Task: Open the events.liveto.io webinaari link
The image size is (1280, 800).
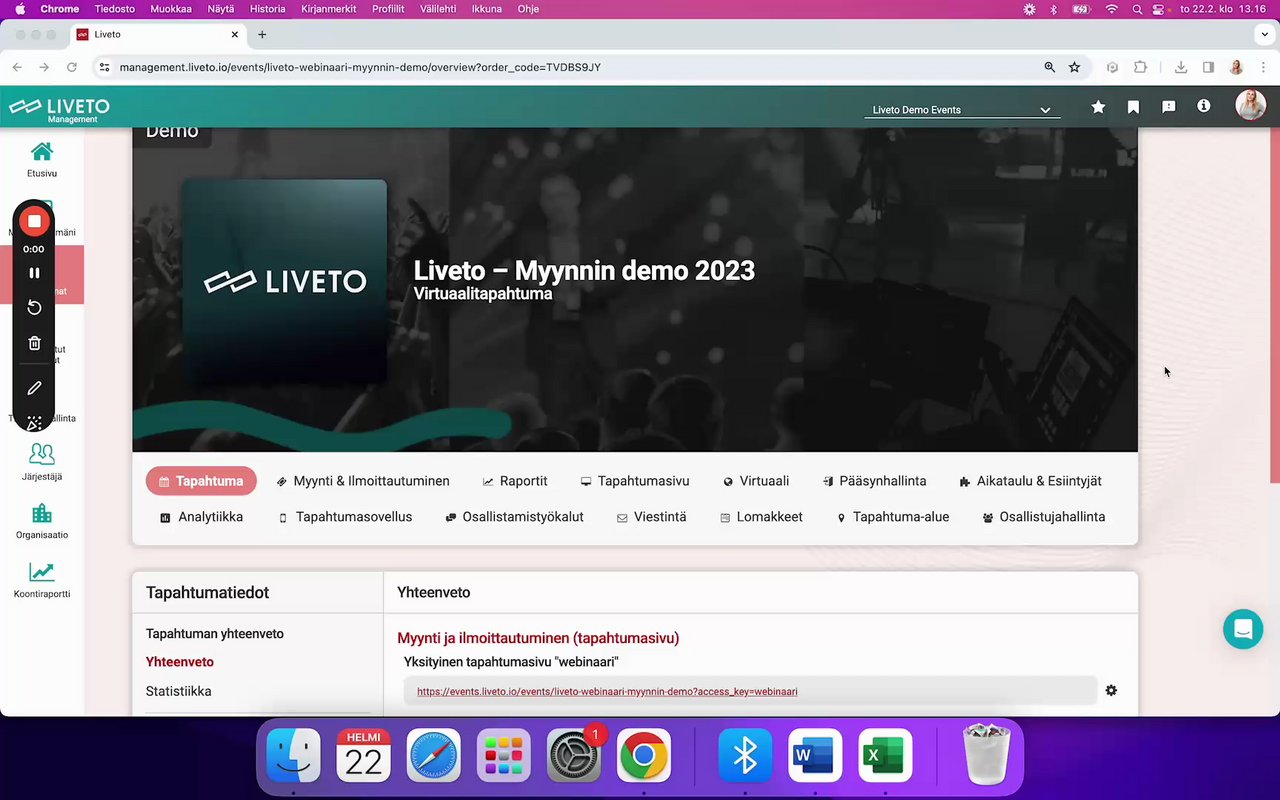Action: (x=607, y=691)
